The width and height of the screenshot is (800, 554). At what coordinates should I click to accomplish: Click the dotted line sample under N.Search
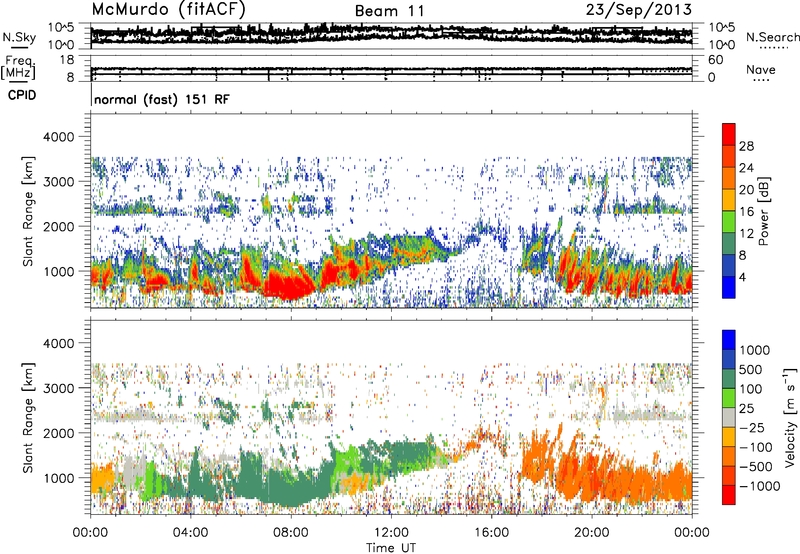[774, 48]
